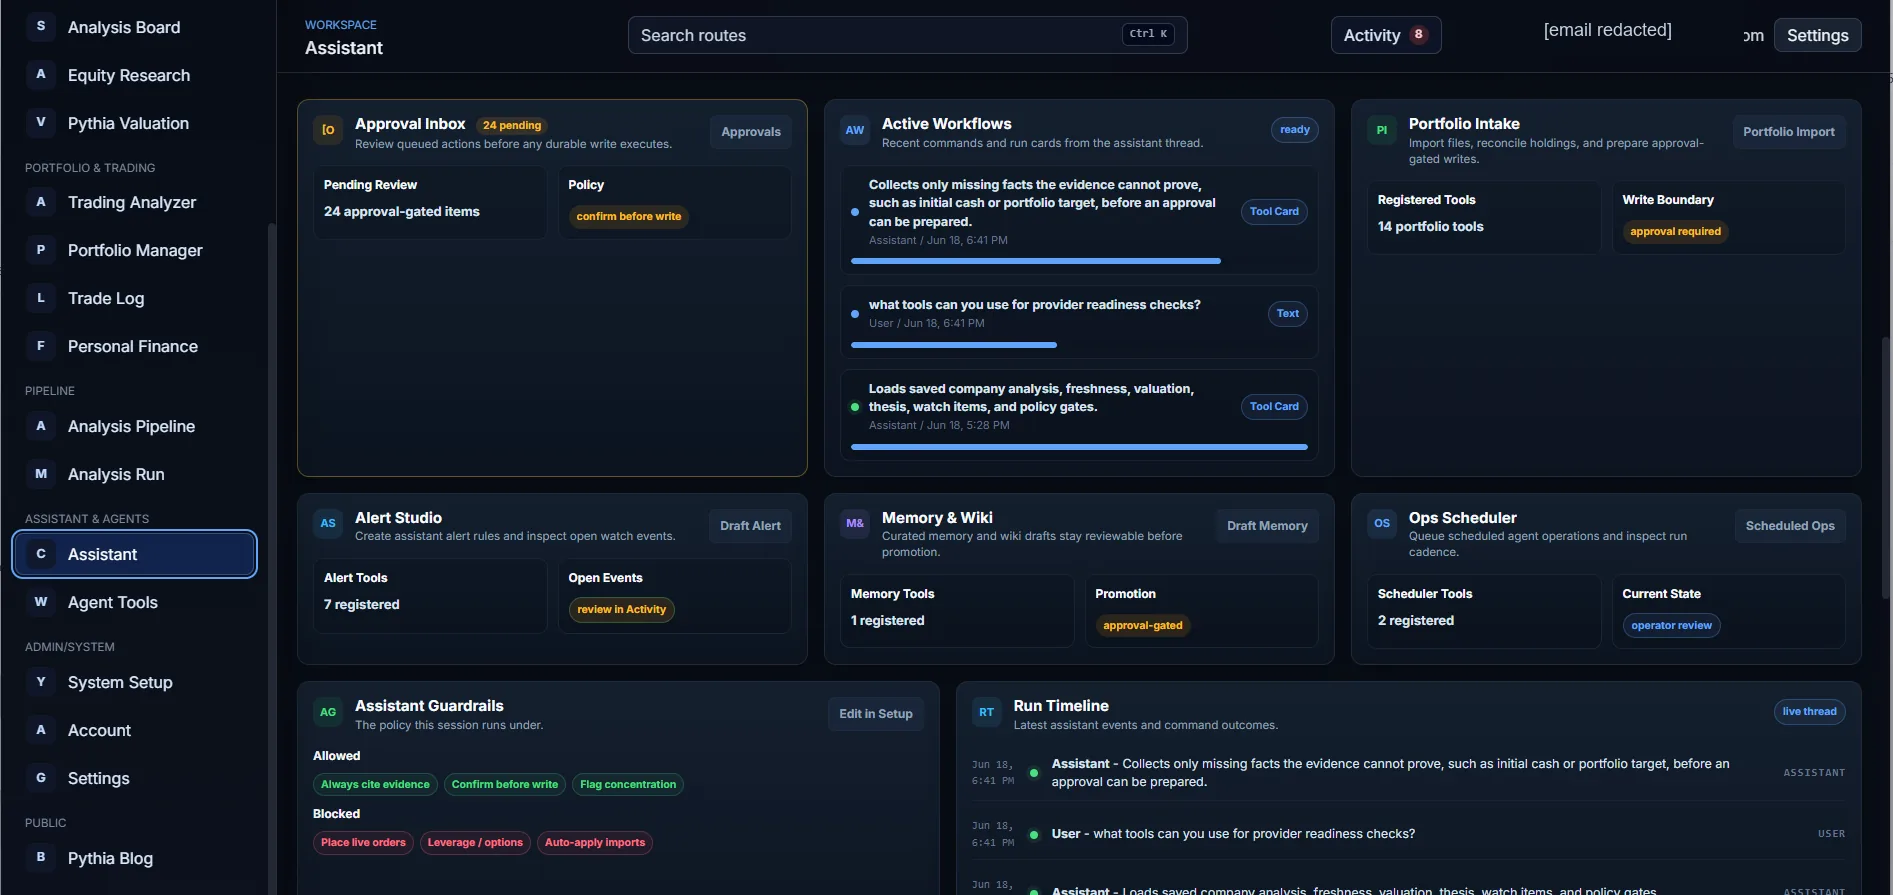Click the Activity count badge 8
Screen dimensions: 1893x895
[1418, 35]
